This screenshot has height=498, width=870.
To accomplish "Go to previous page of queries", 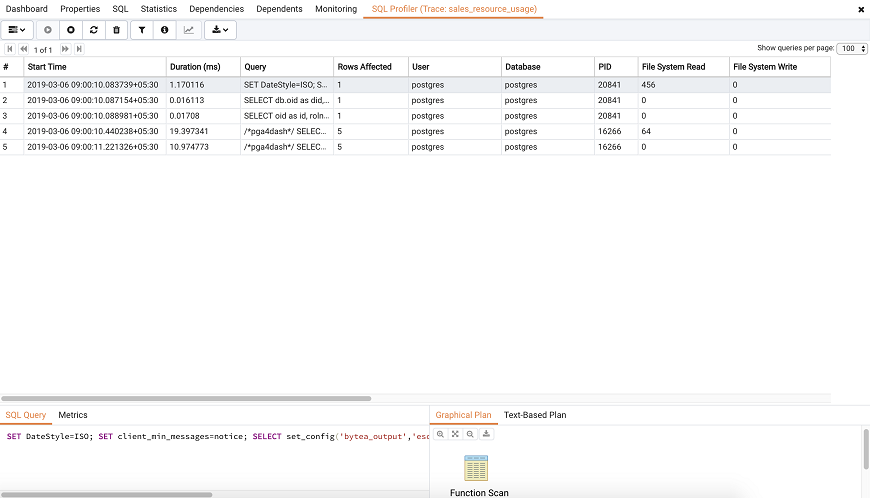I will point(24,49).
